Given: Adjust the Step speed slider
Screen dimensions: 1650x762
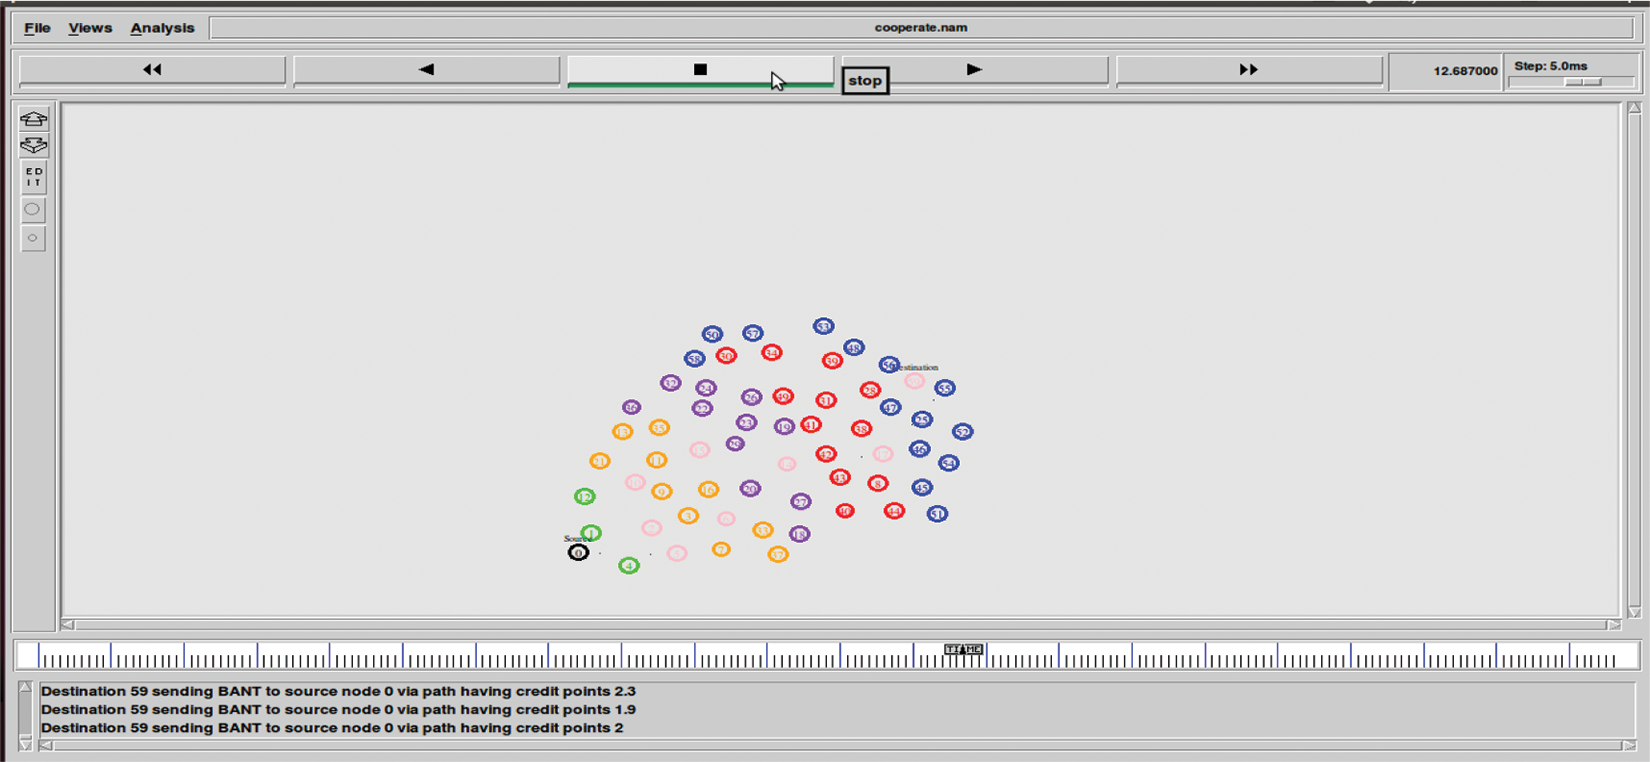Looking at the screenshot, I should coord(1583,82).
